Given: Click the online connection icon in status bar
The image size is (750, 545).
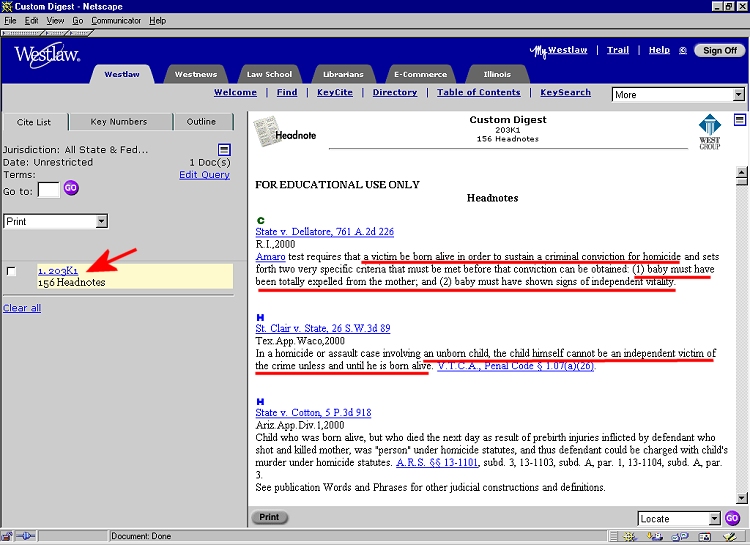Looking at the screenshot, I should 25,536.
